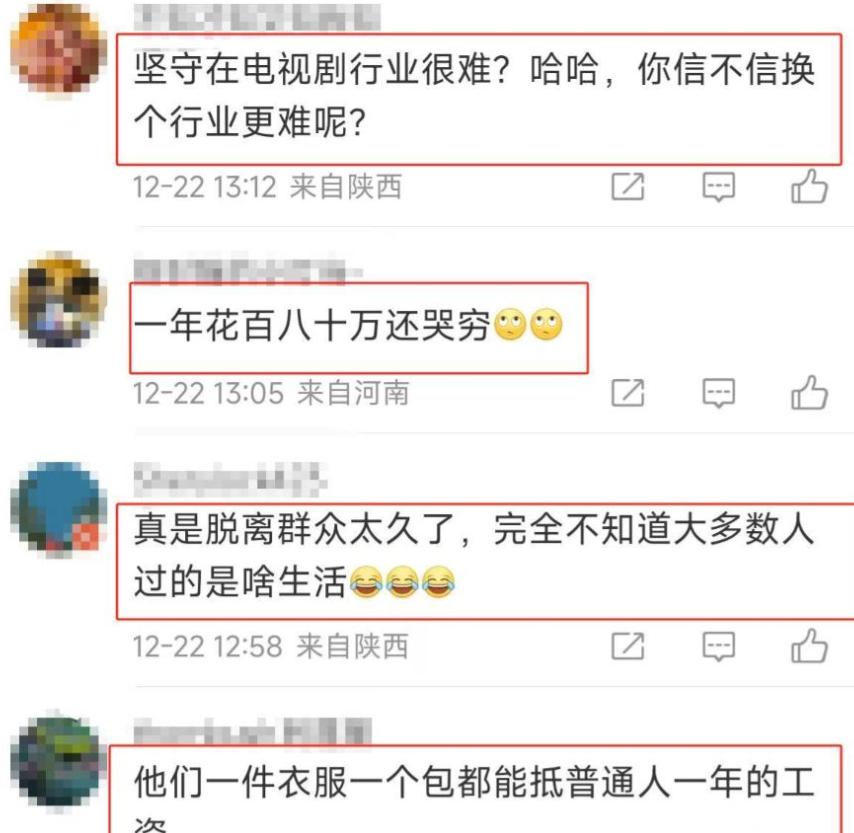This screenshot has width=854, height=833.
Task: Open the third commenter's blurred username
Action: [x=230, y=479]
